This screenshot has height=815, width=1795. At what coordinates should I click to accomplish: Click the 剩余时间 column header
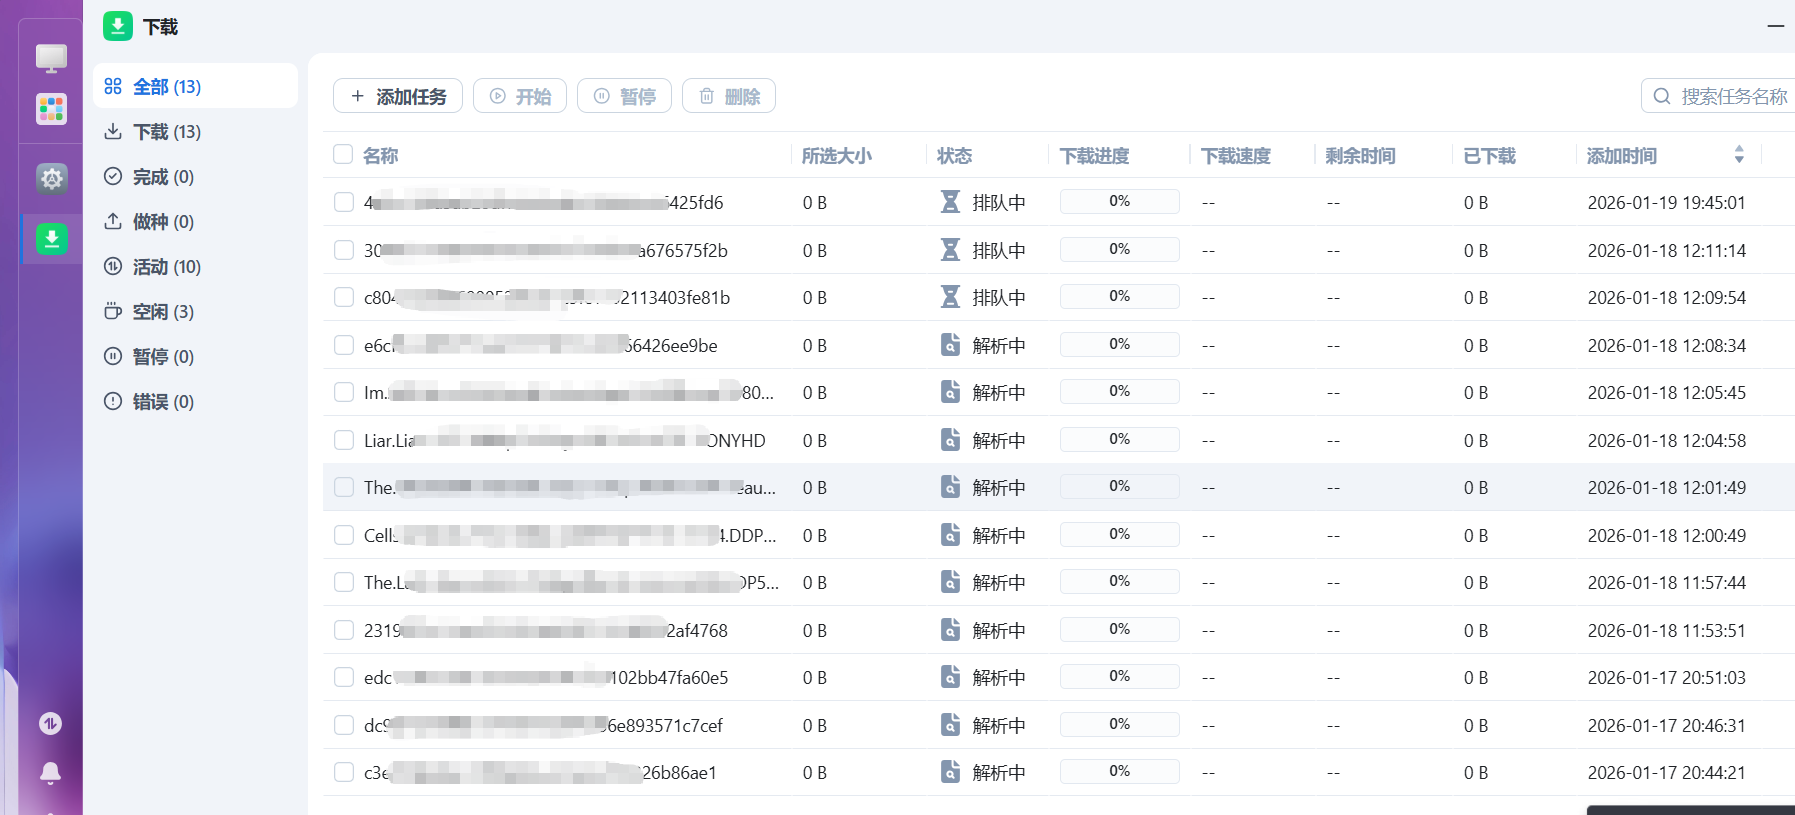(x=1360, y=156)
